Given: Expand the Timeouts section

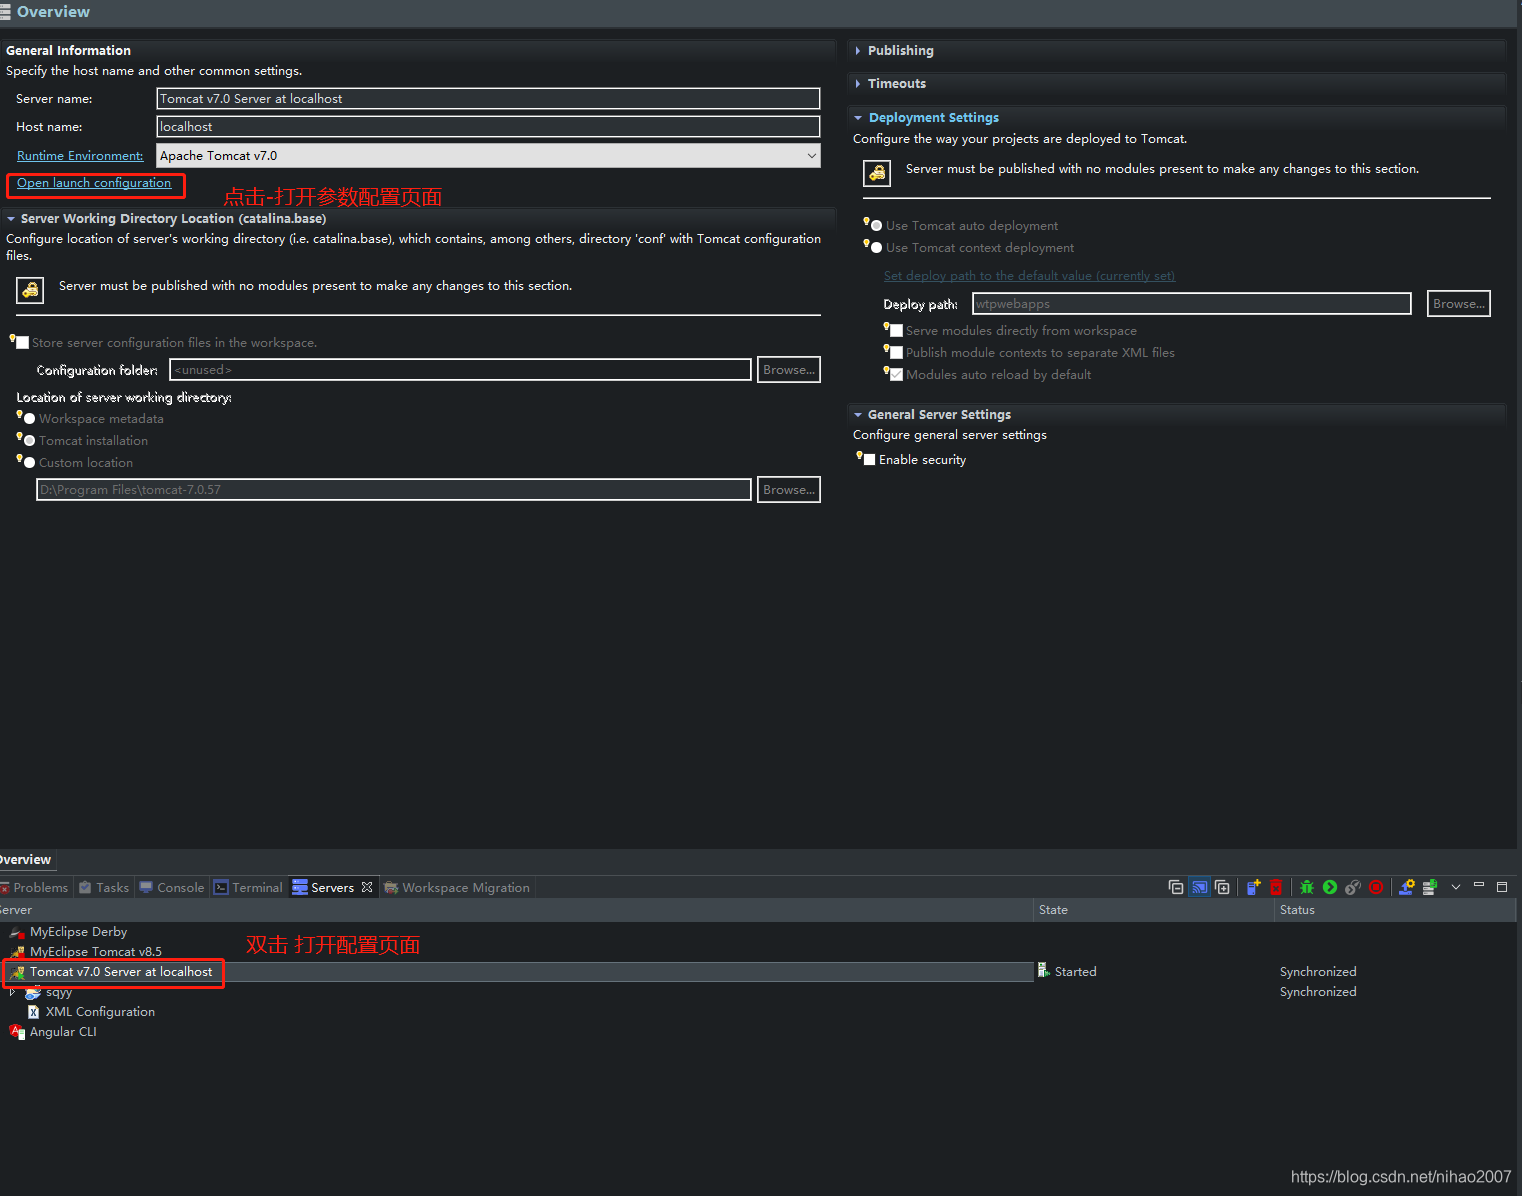Looking at the screenshot, I should click(858, 83).
